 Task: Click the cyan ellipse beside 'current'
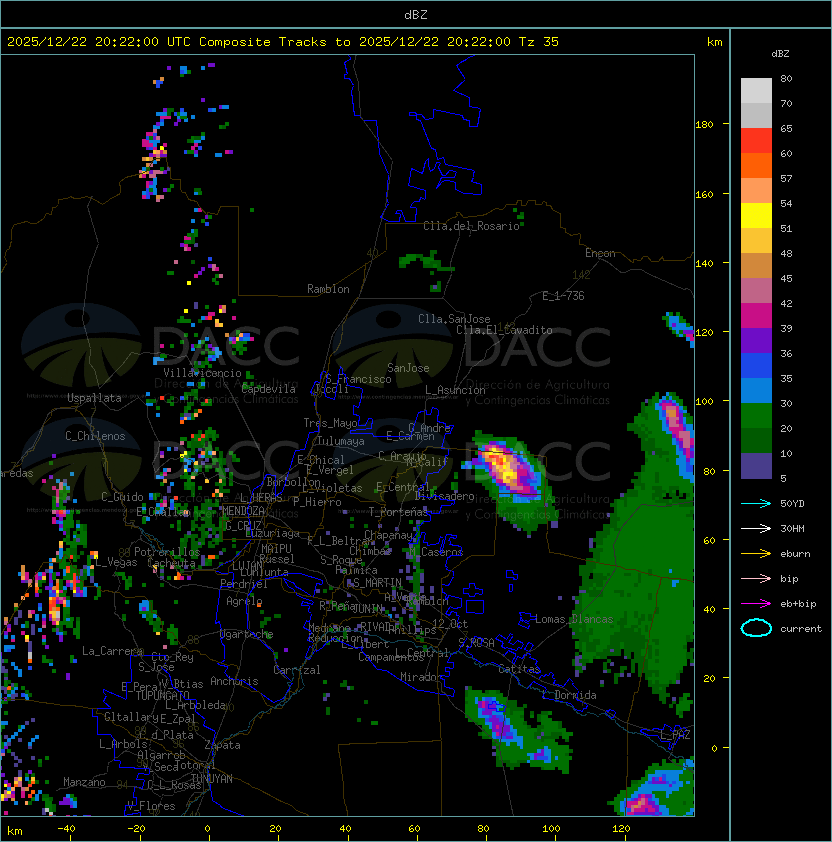coord(756,628)
